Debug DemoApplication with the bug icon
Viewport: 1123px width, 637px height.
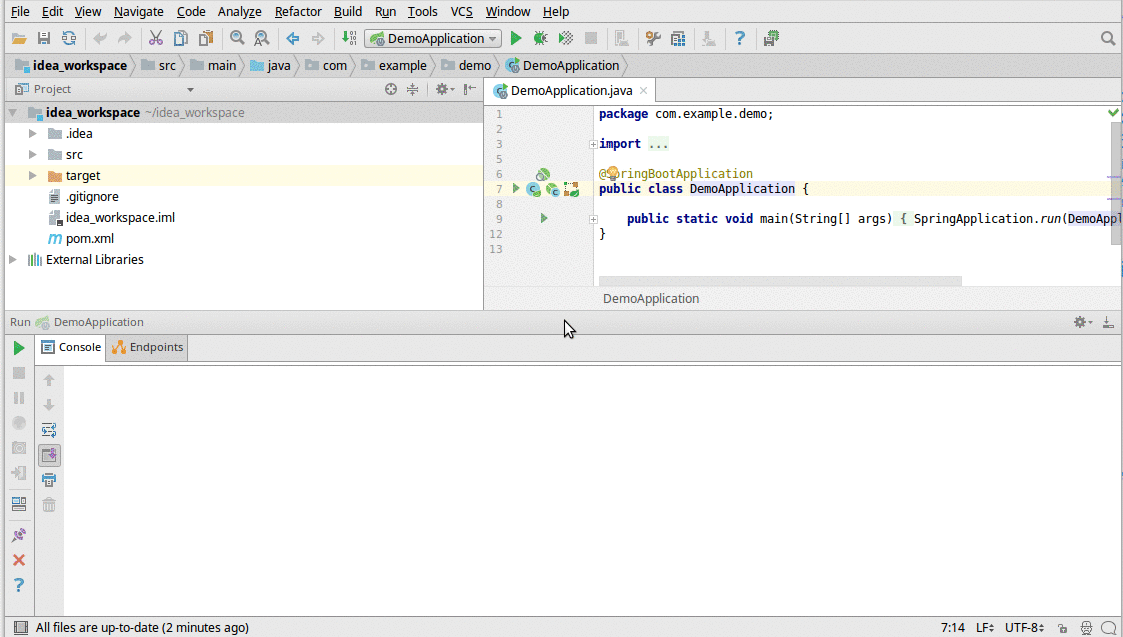541,39
